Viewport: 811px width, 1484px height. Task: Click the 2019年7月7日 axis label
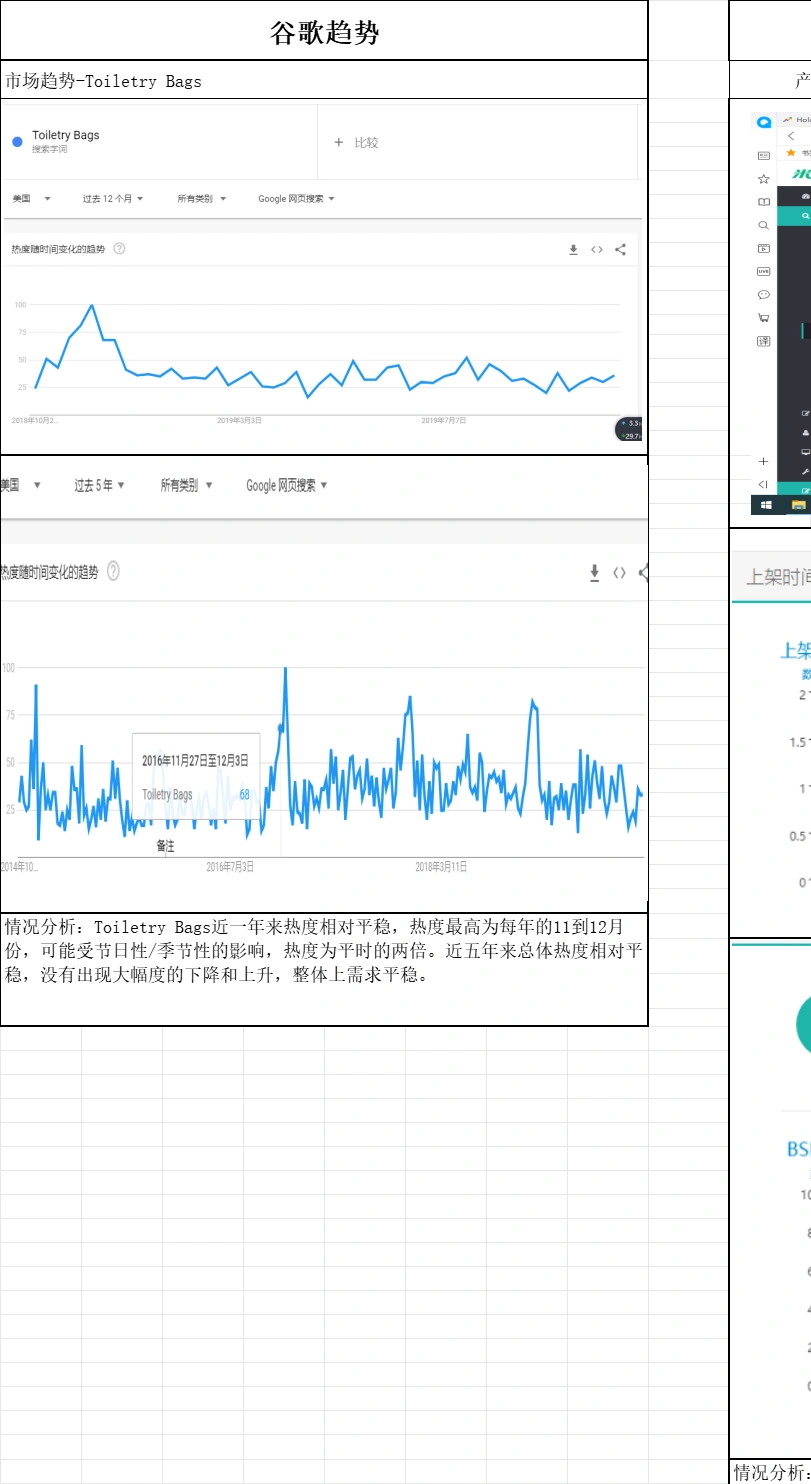click(x=443, y=420)
